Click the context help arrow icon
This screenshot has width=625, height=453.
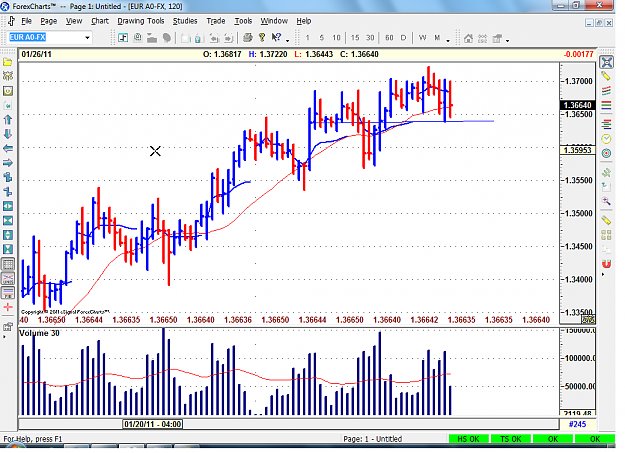276,38
